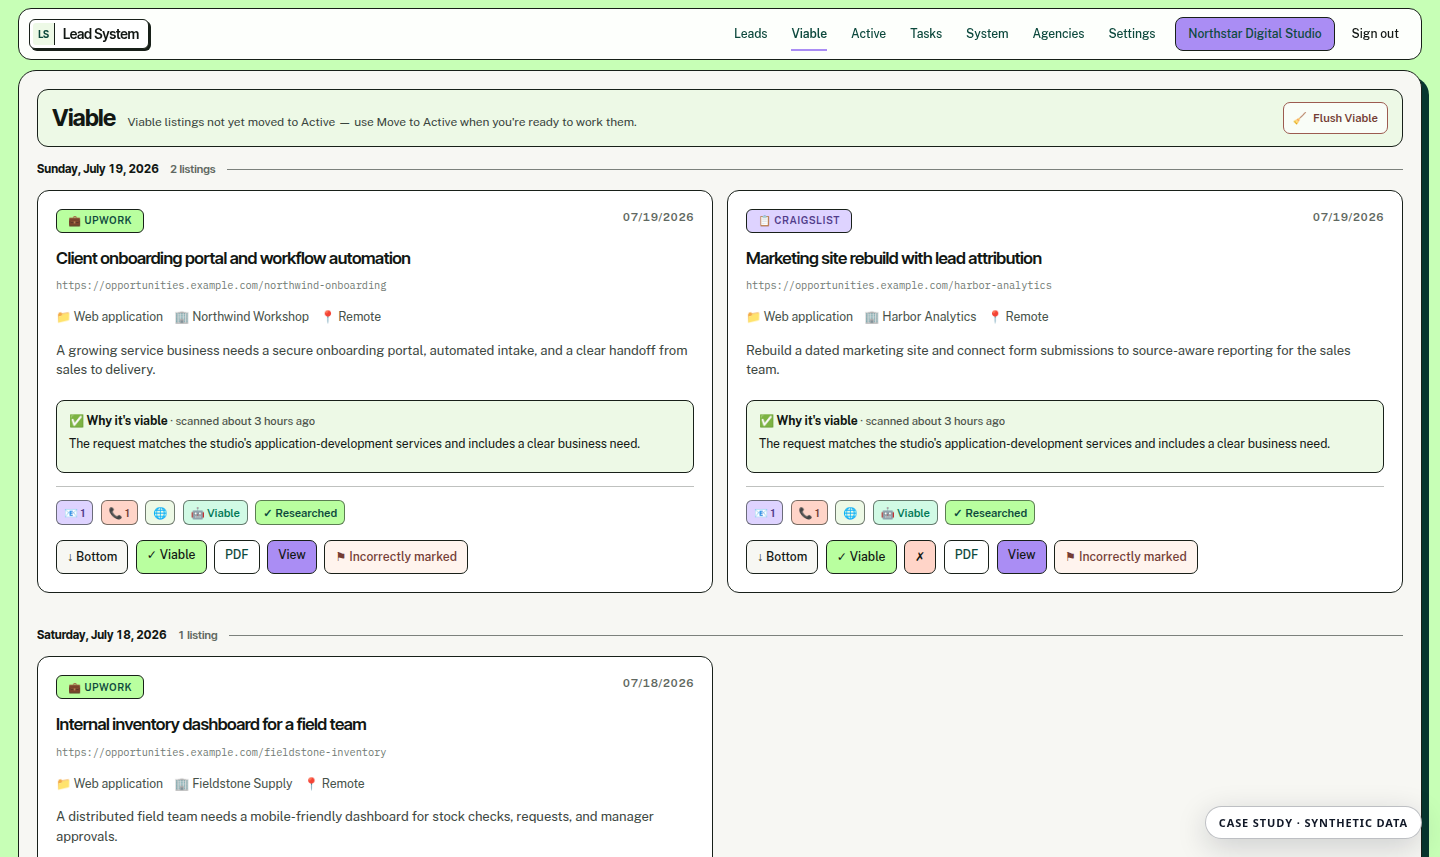Viewport: 1440px width, 857px height.
Task: Click the Remote location on Harbor Analytics card
Action: pos(1019,317)
